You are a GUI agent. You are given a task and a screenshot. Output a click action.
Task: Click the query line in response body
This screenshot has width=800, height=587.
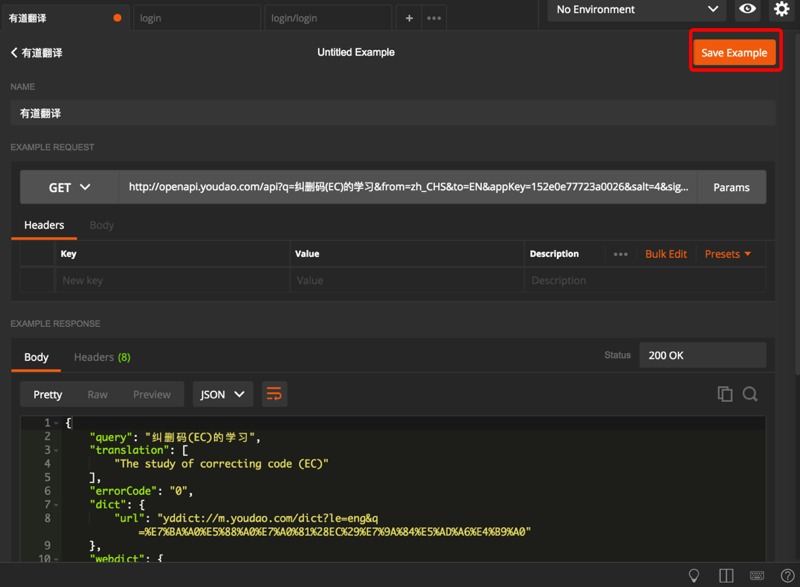click(176, 437)
